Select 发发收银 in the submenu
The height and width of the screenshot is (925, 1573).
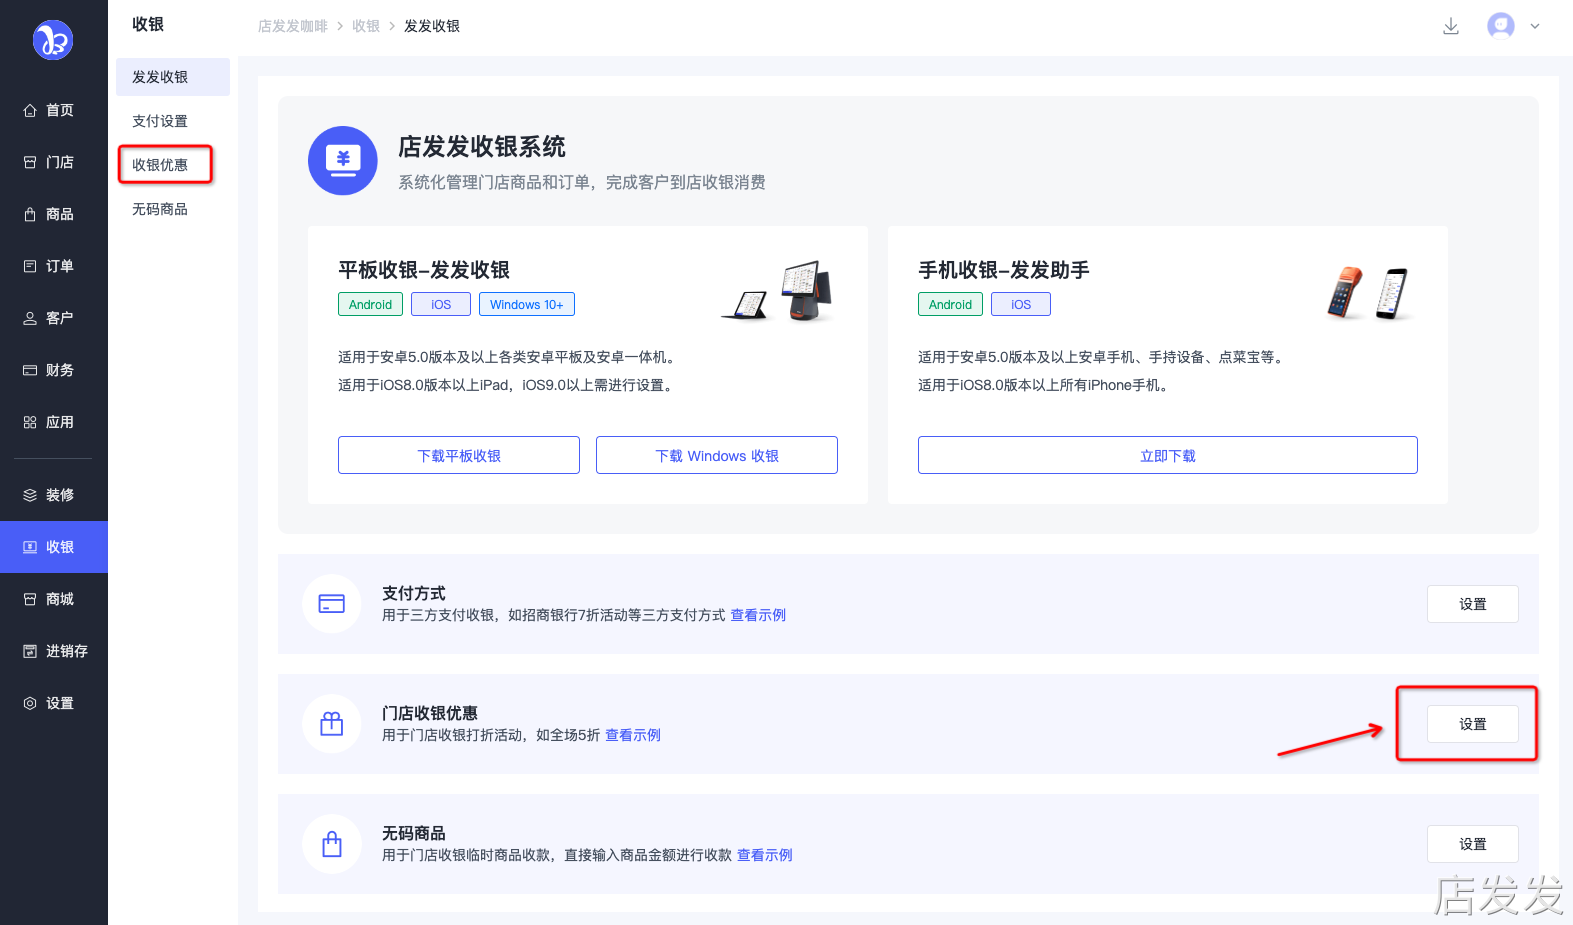173,77
